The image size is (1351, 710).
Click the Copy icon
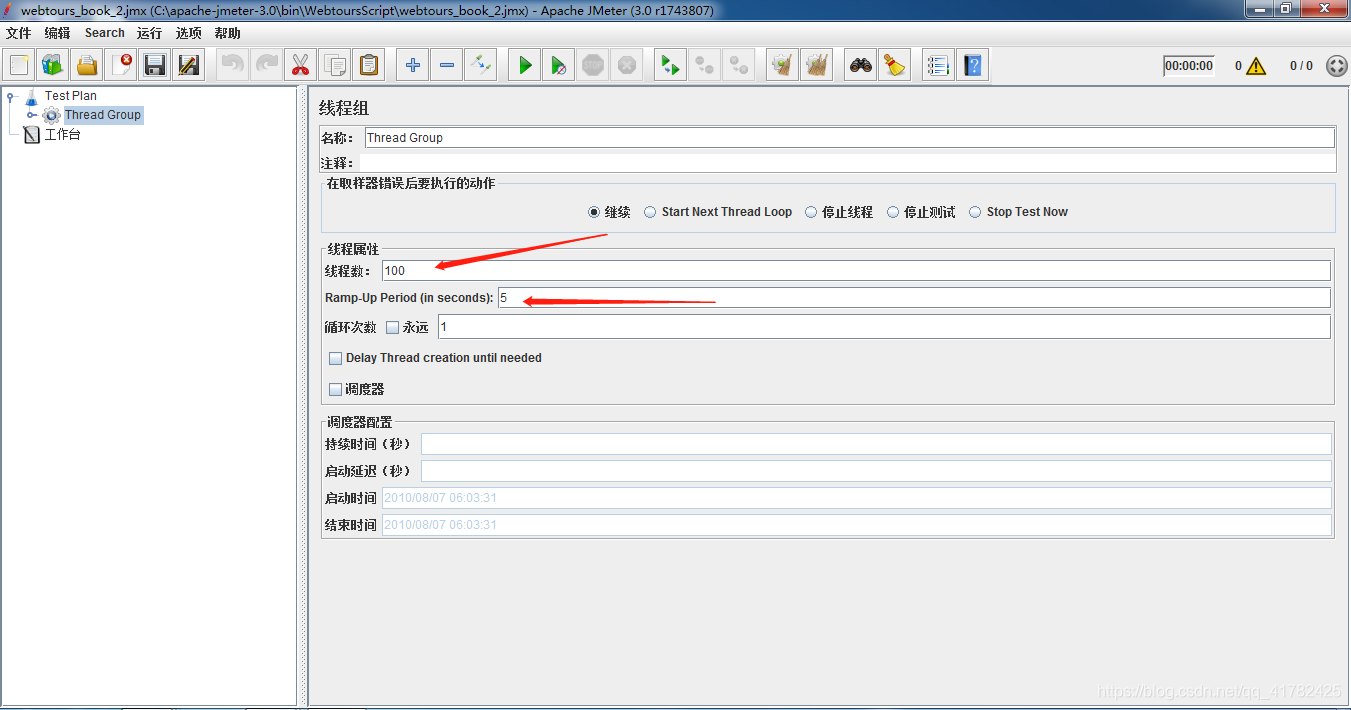coord(335,66)
